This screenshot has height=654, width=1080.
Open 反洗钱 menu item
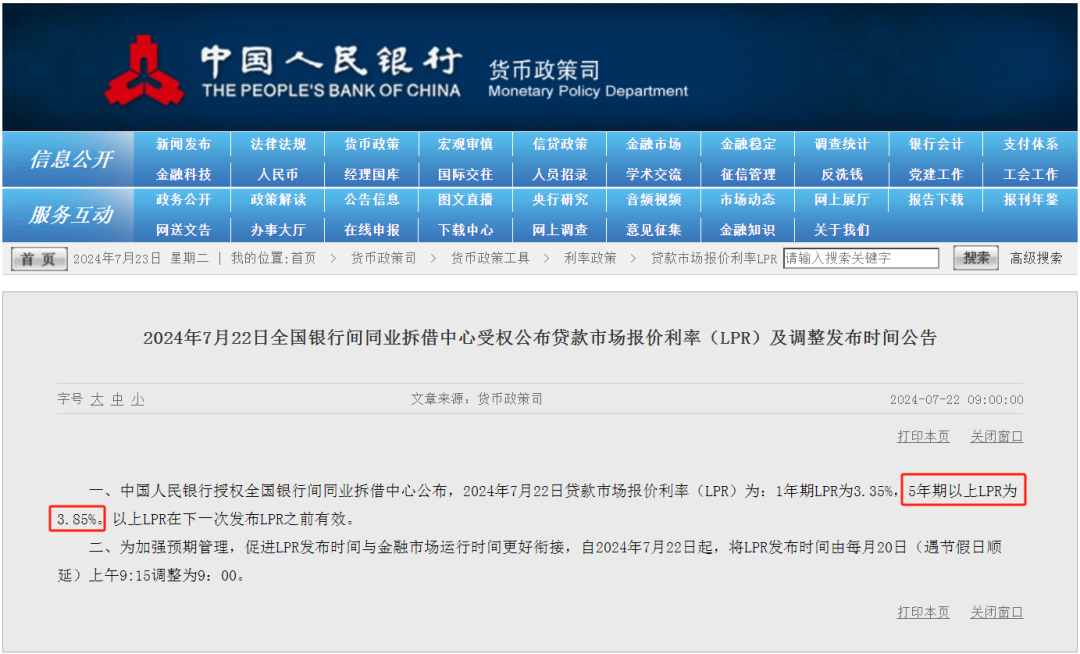click(842, 175)
